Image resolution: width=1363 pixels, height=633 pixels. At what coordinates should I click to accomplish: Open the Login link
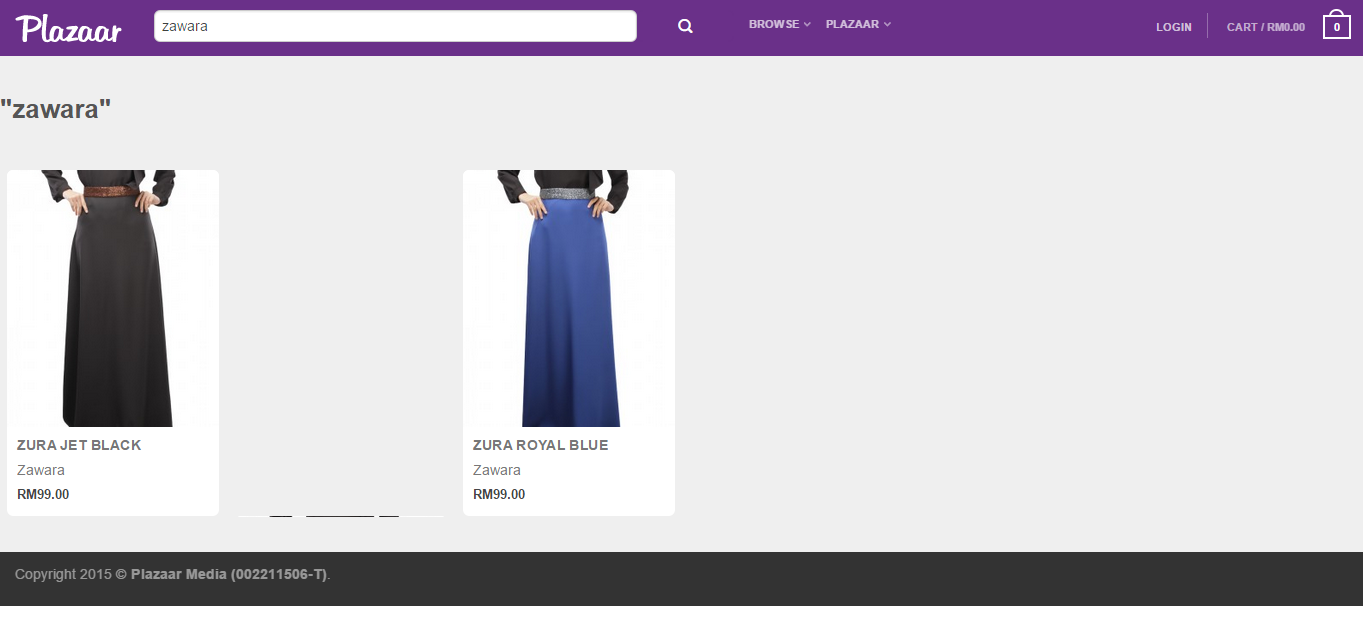pyautogui.click(x=1174, y=27)
